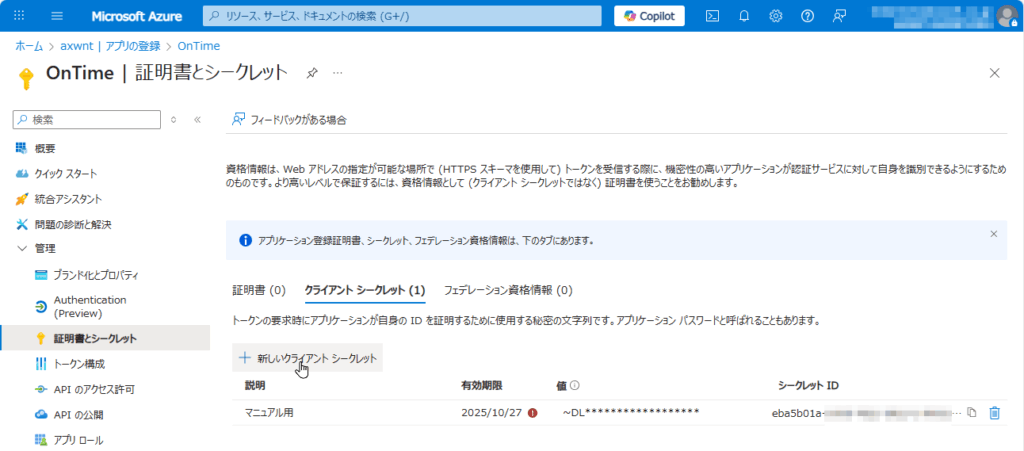
Task: Open the notifications bell
Action: [x=744, y=16]
